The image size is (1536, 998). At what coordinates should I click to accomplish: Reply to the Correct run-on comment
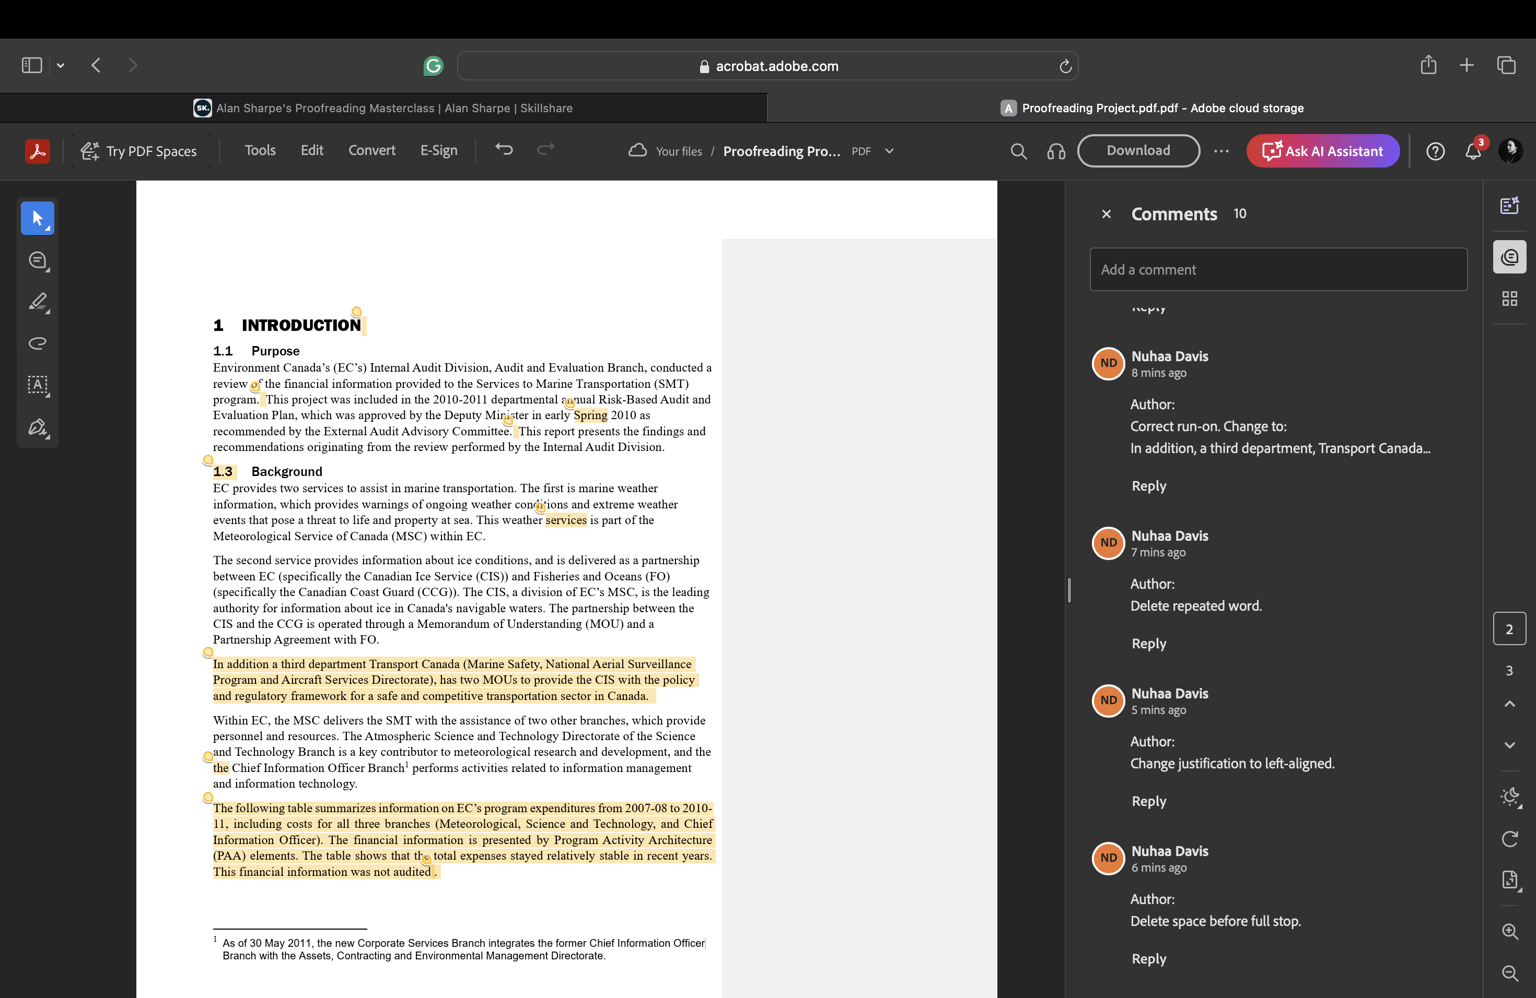coord(1149,486)
